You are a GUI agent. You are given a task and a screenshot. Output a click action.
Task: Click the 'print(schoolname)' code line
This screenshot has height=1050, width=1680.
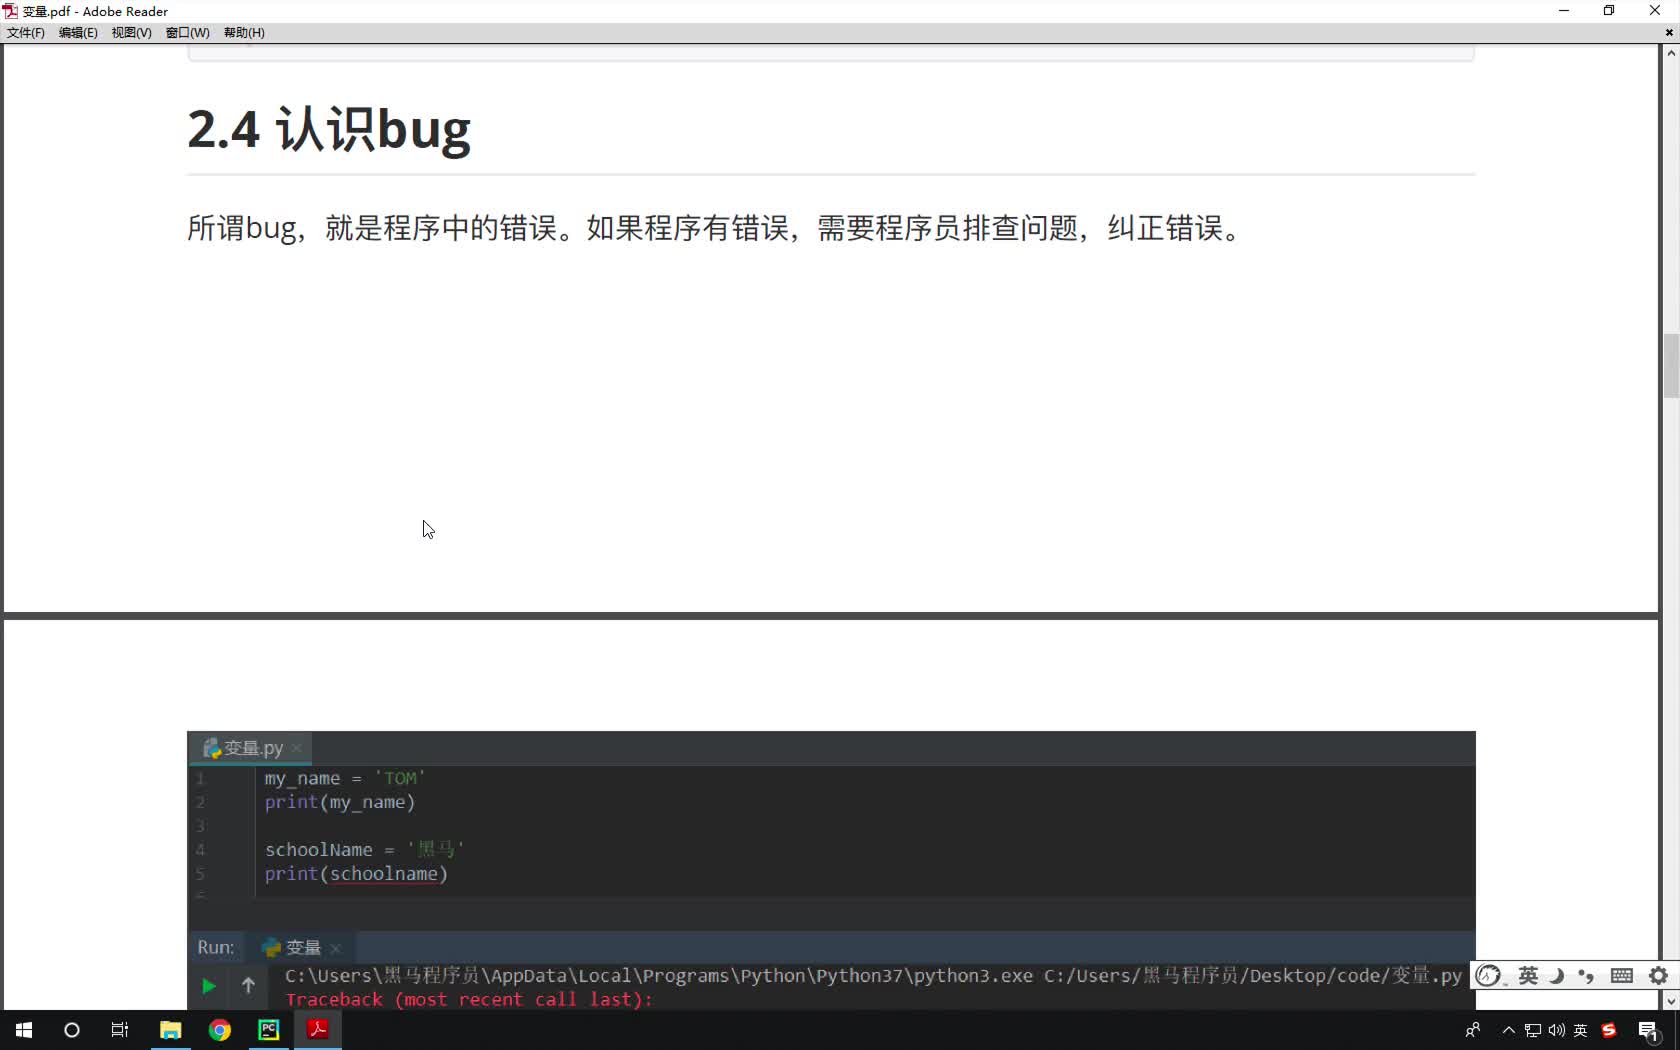click(356, 874)
